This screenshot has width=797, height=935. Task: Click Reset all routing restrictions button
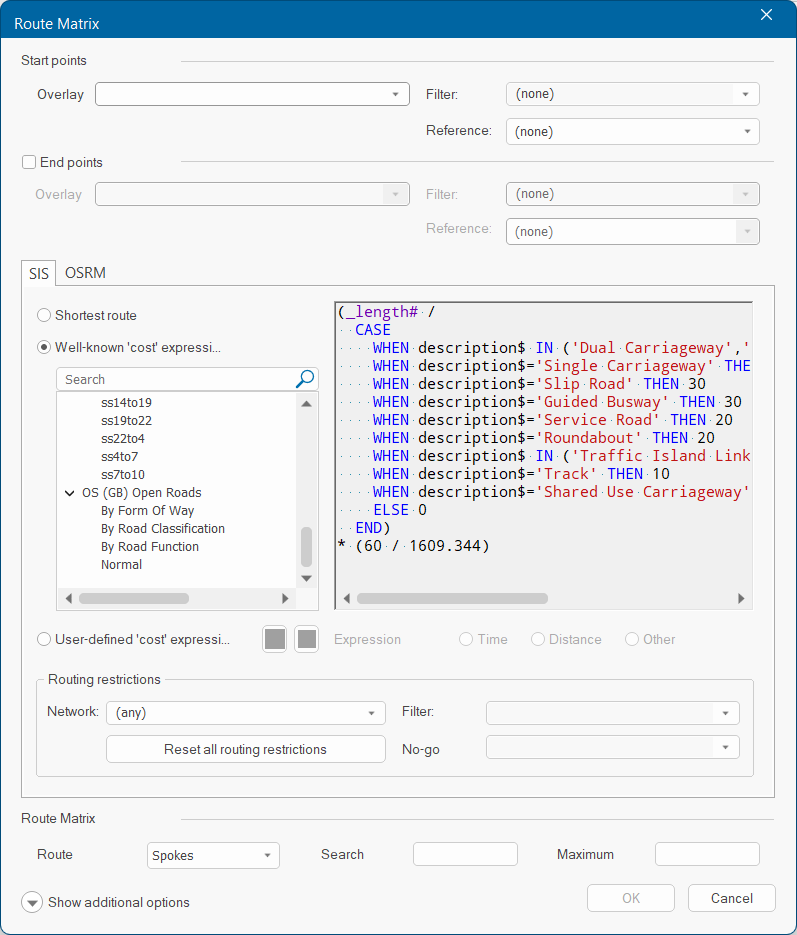coord(246,749)
